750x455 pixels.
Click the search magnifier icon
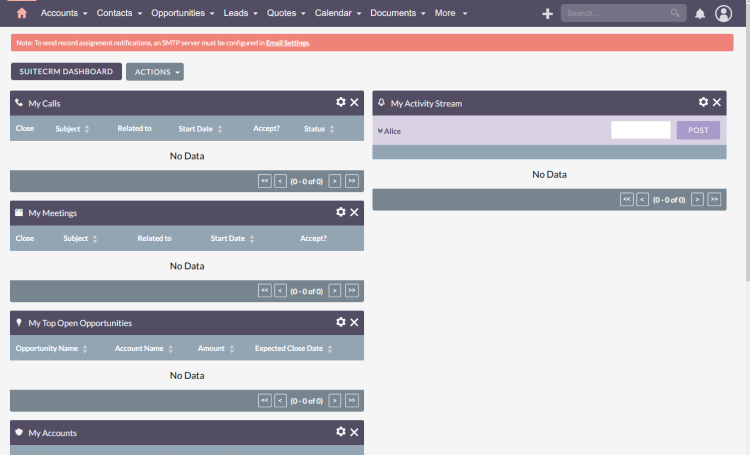674,13
